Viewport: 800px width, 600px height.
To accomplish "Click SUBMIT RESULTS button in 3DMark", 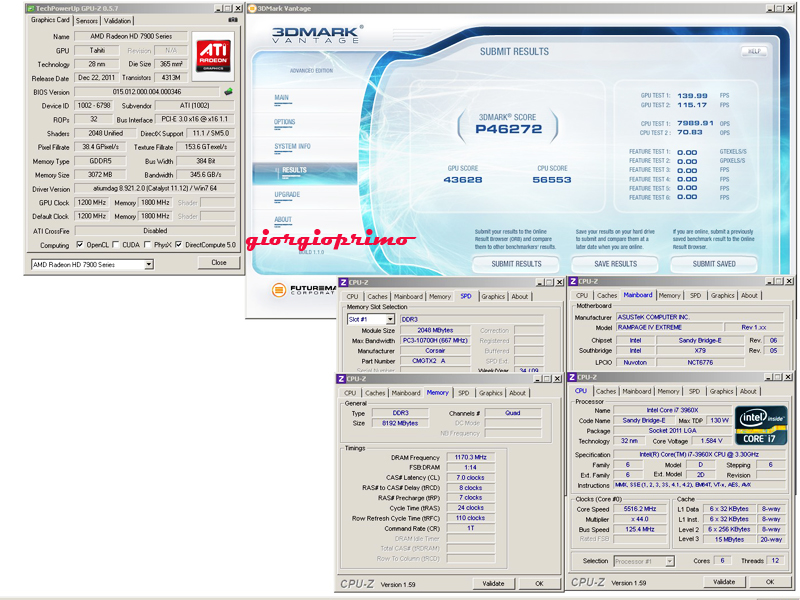I will 516,264.
